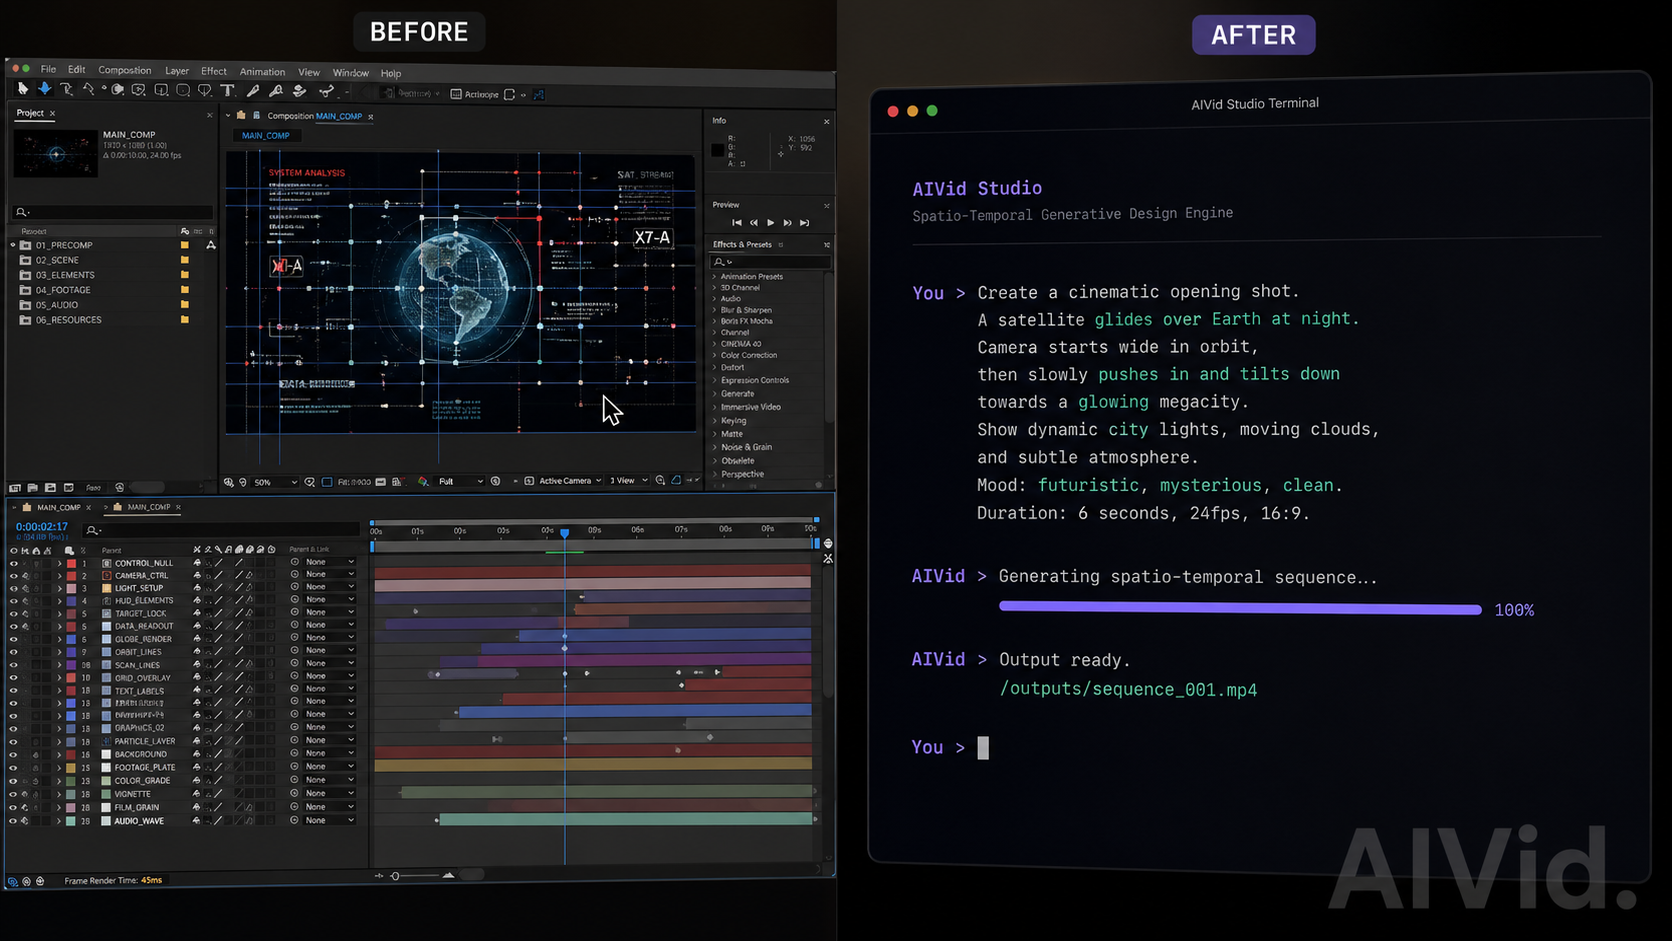
Task: Hide the CONTROL_NULL layer
Action: (x=13, y=563)
